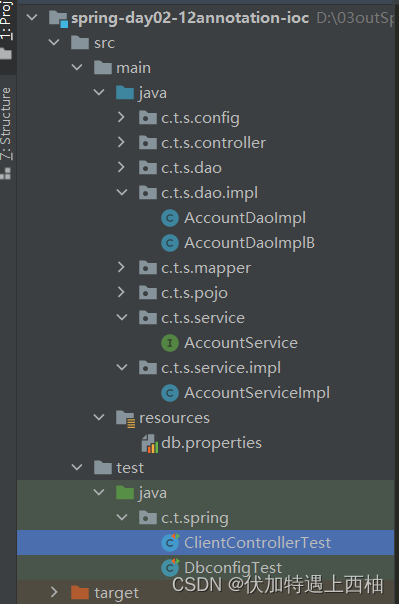Viewport: 399px width, 604px height.
Task: Select the AccountDaoImpl file name
Action: 245,218
